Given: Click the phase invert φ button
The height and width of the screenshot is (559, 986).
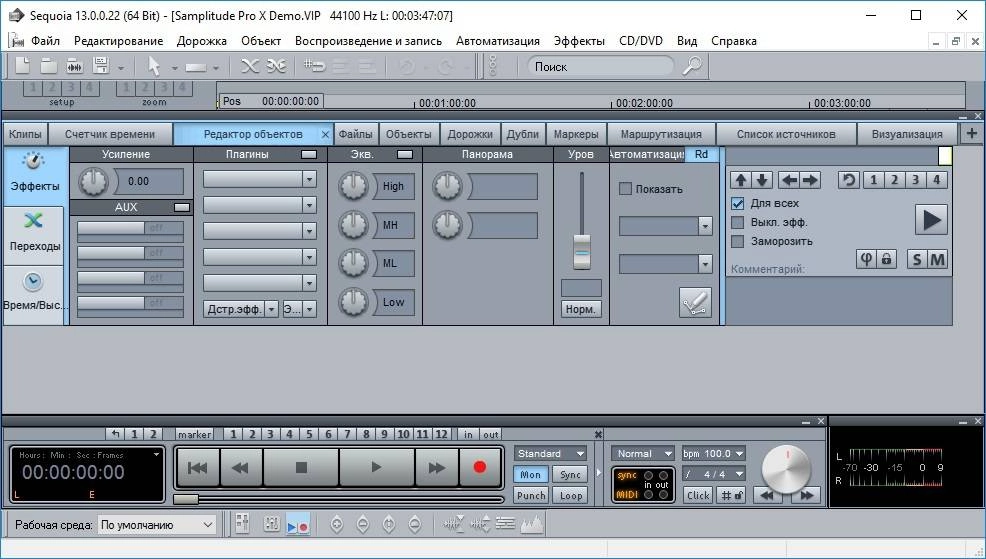Looking at the screenshot, I should [866, 258].
